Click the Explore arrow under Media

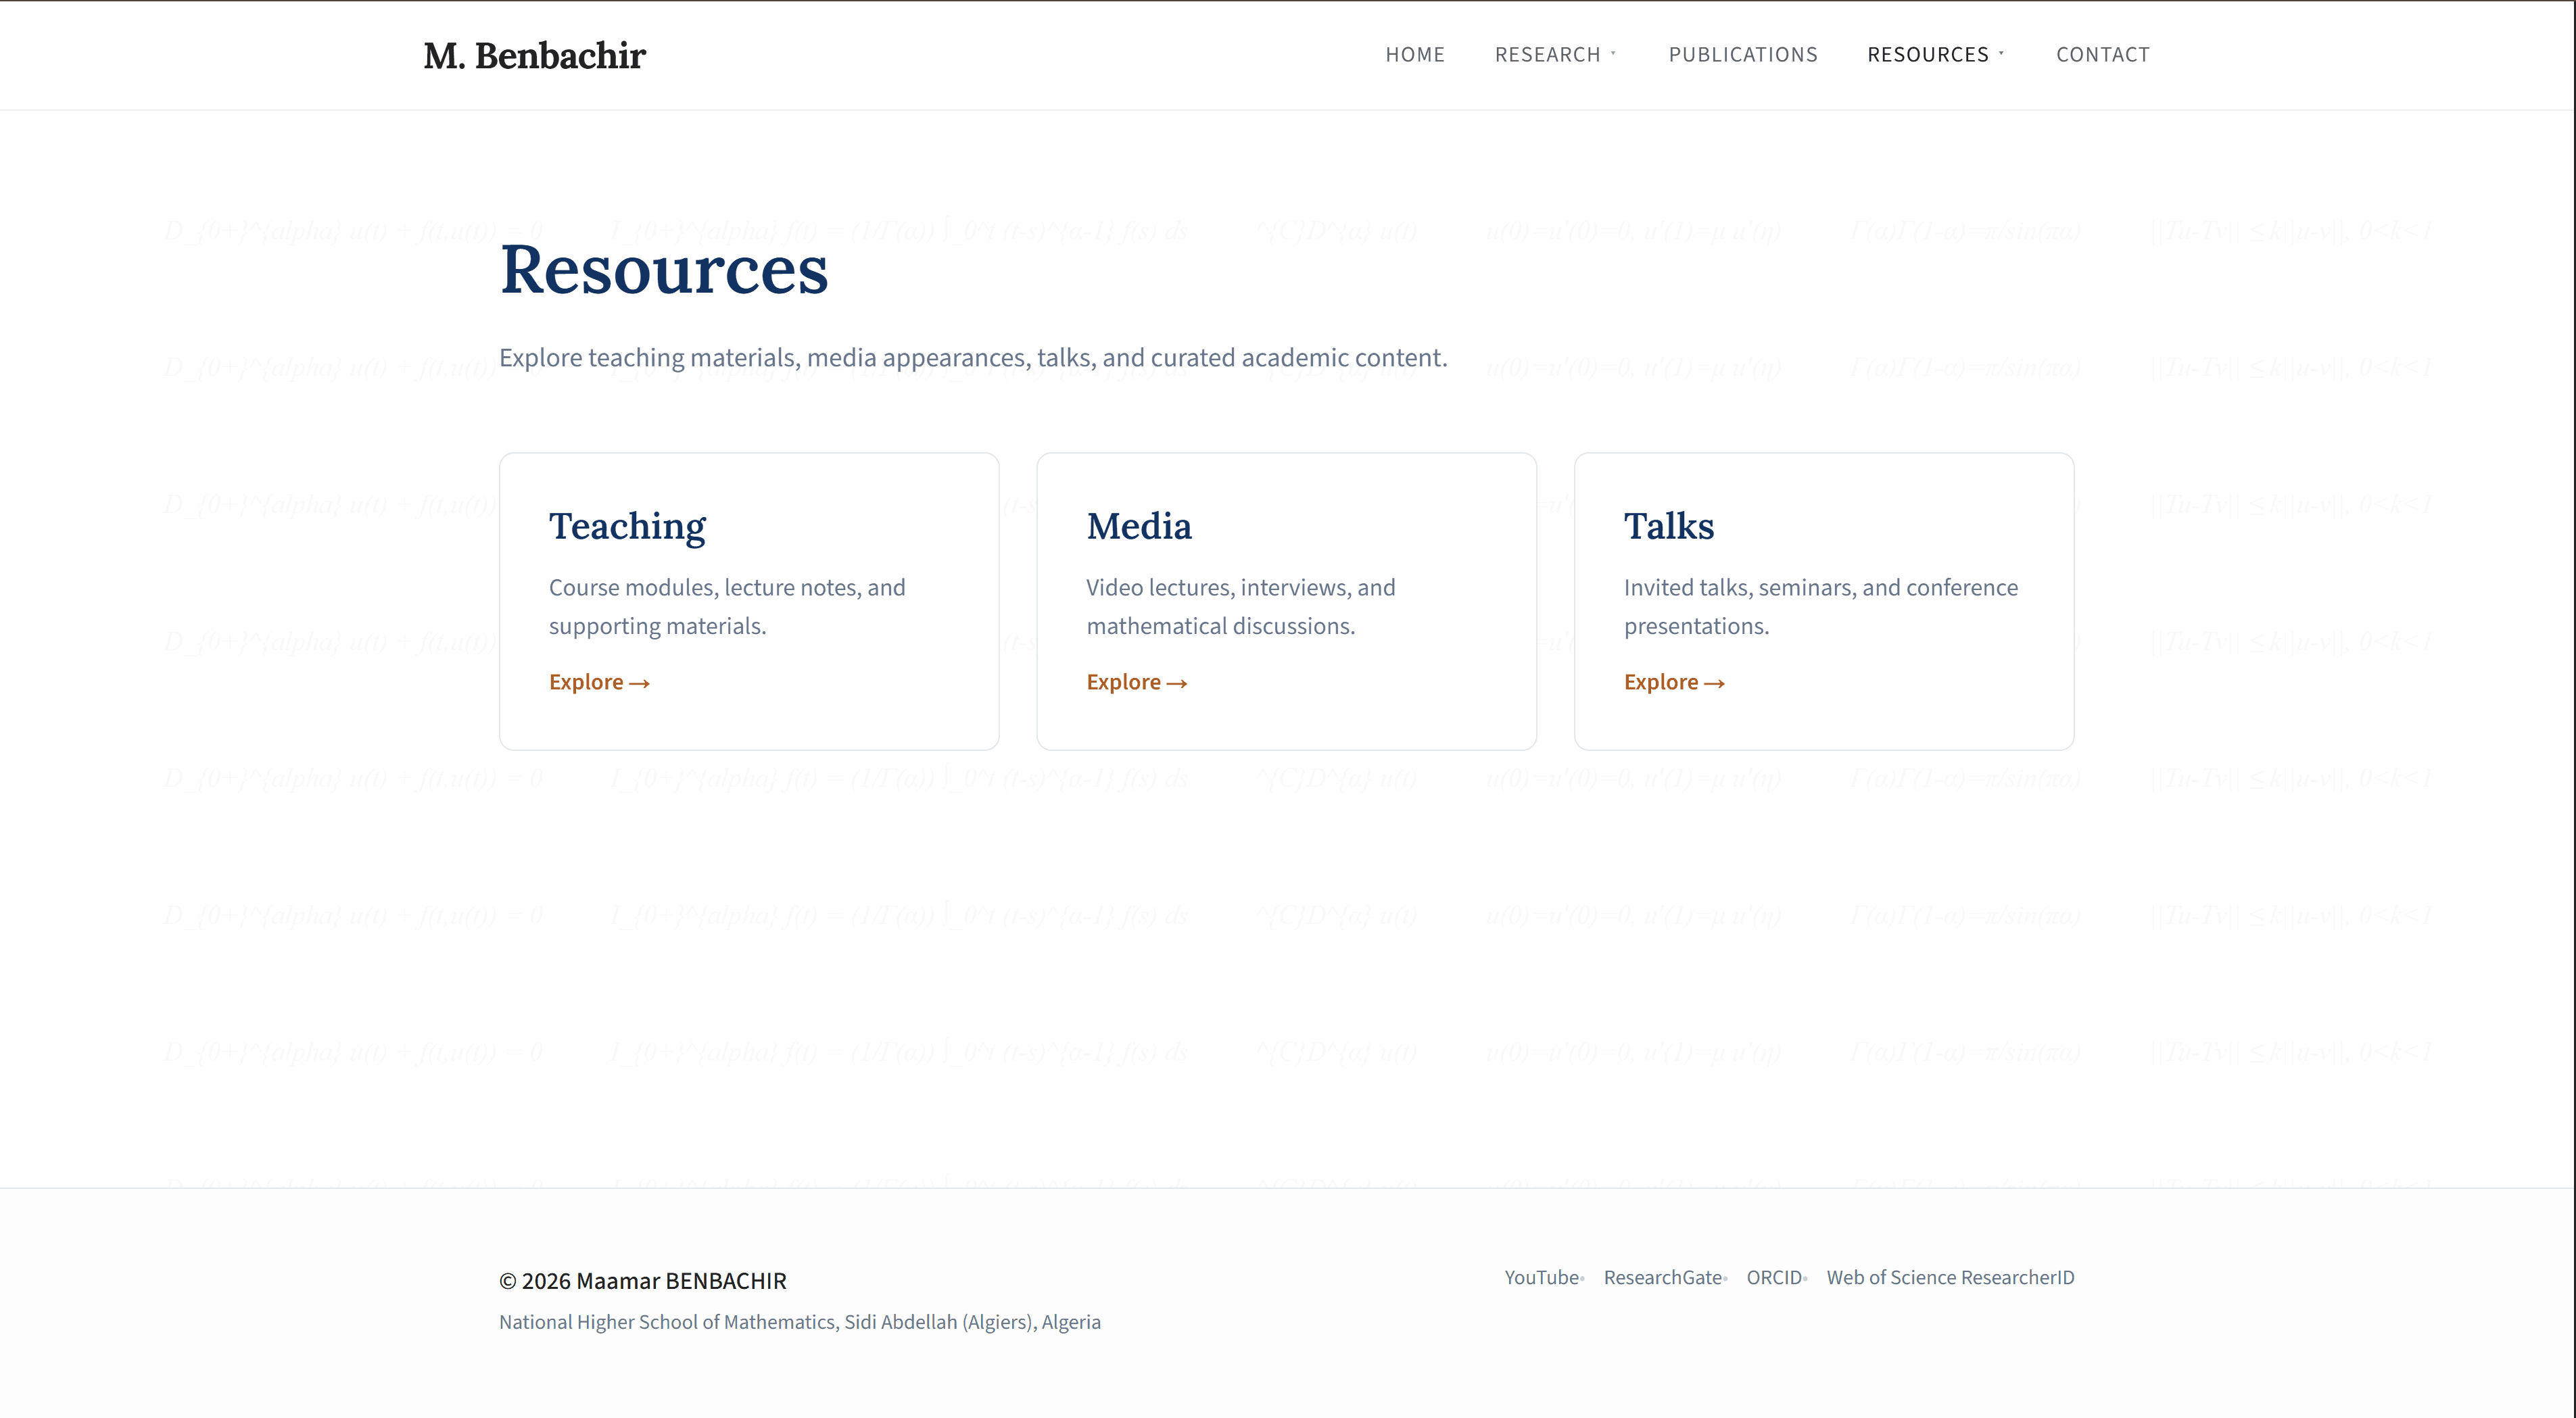[x=1136, y=681]
